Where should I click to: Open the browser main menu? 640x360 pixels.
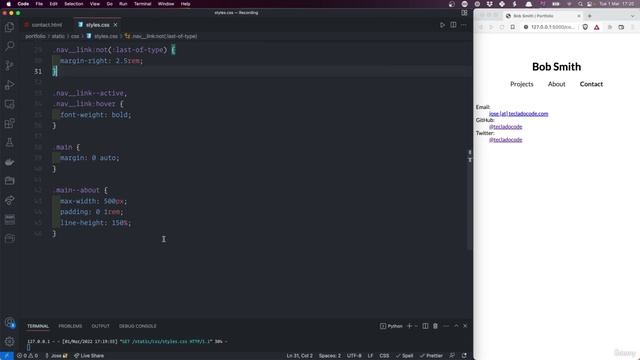[633, 27]
